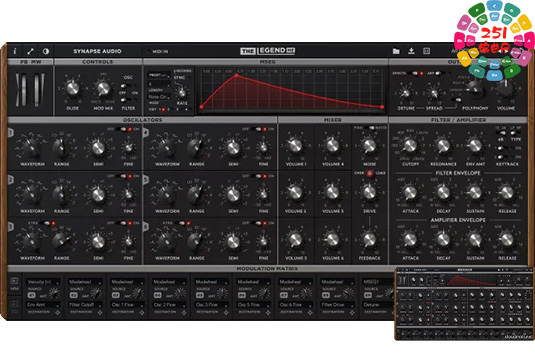The image size is (535, 363).
Task: Adjust the Glide knob
Action: [x=72, y=88]
